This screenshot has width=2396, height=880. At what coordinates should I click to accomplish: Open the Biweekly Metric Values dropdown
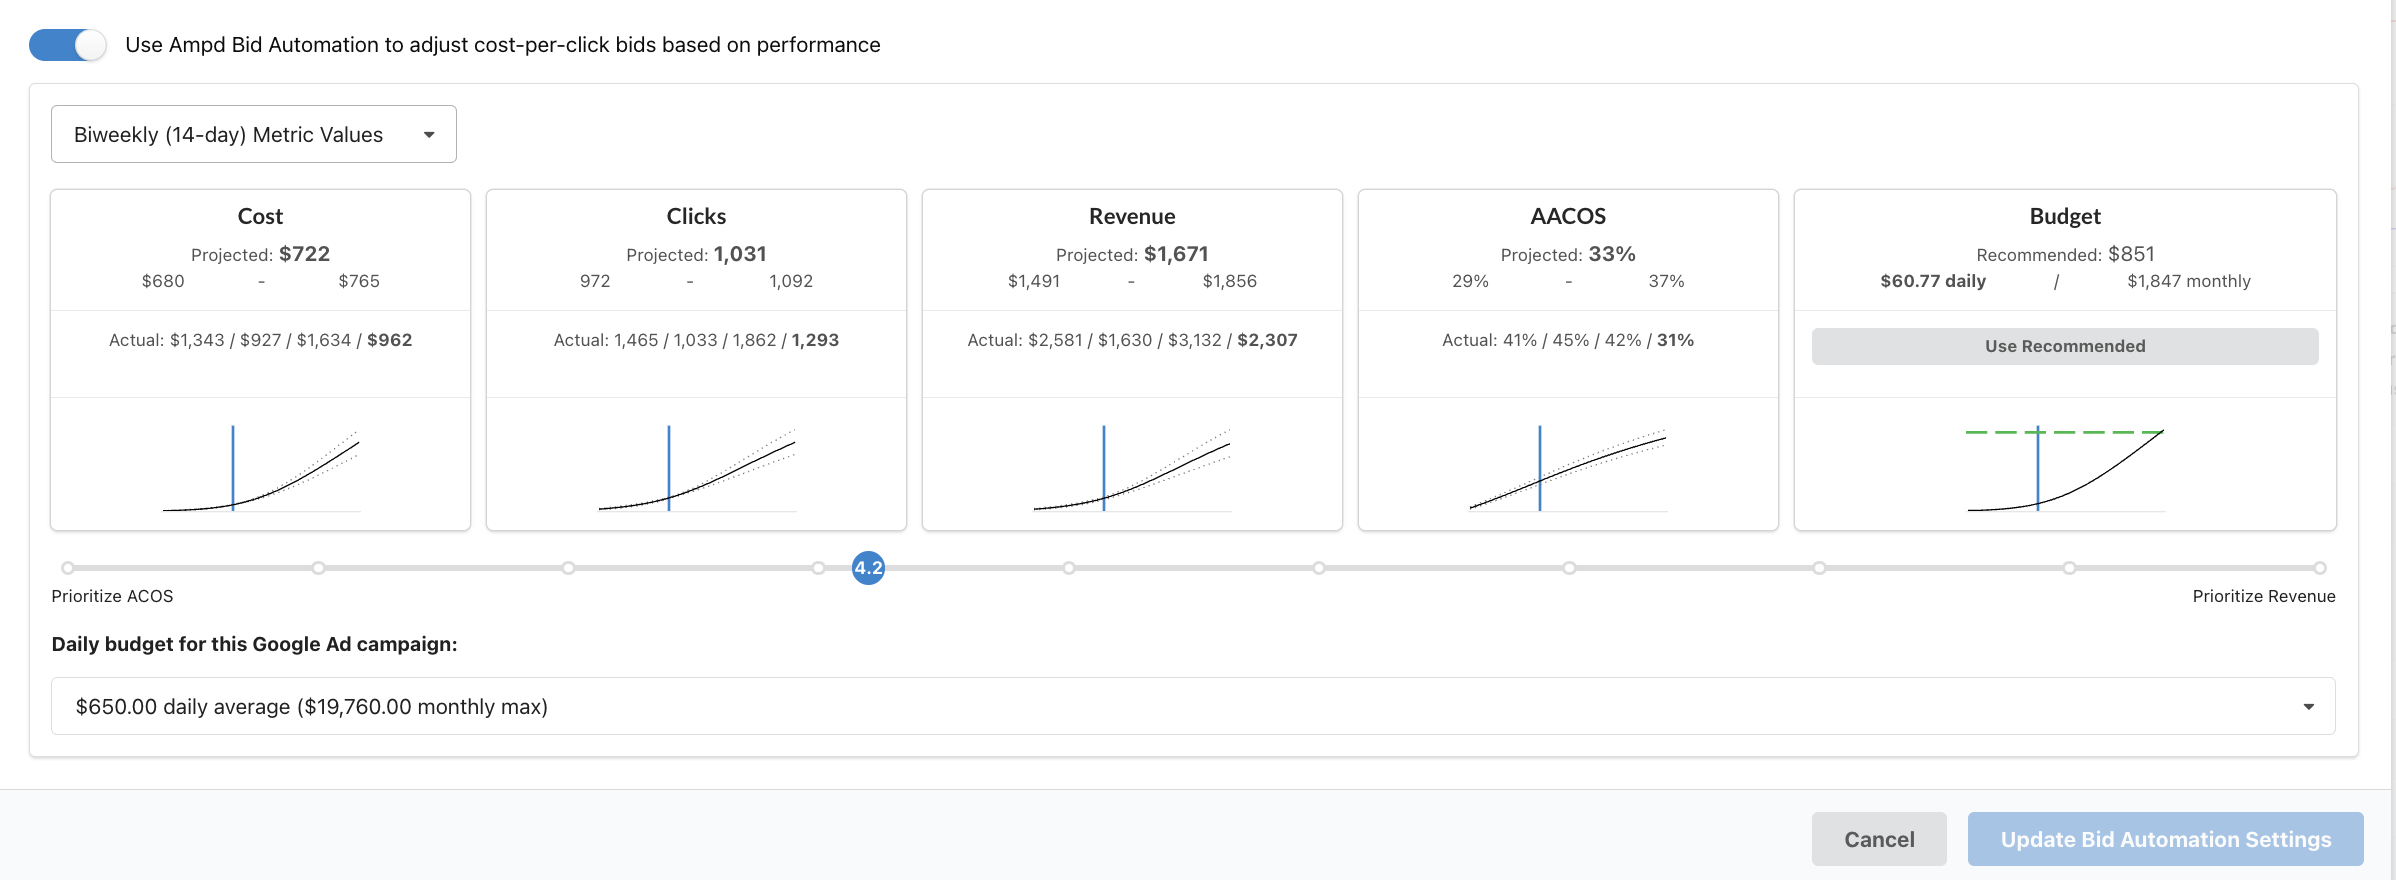tap(253, 133)
